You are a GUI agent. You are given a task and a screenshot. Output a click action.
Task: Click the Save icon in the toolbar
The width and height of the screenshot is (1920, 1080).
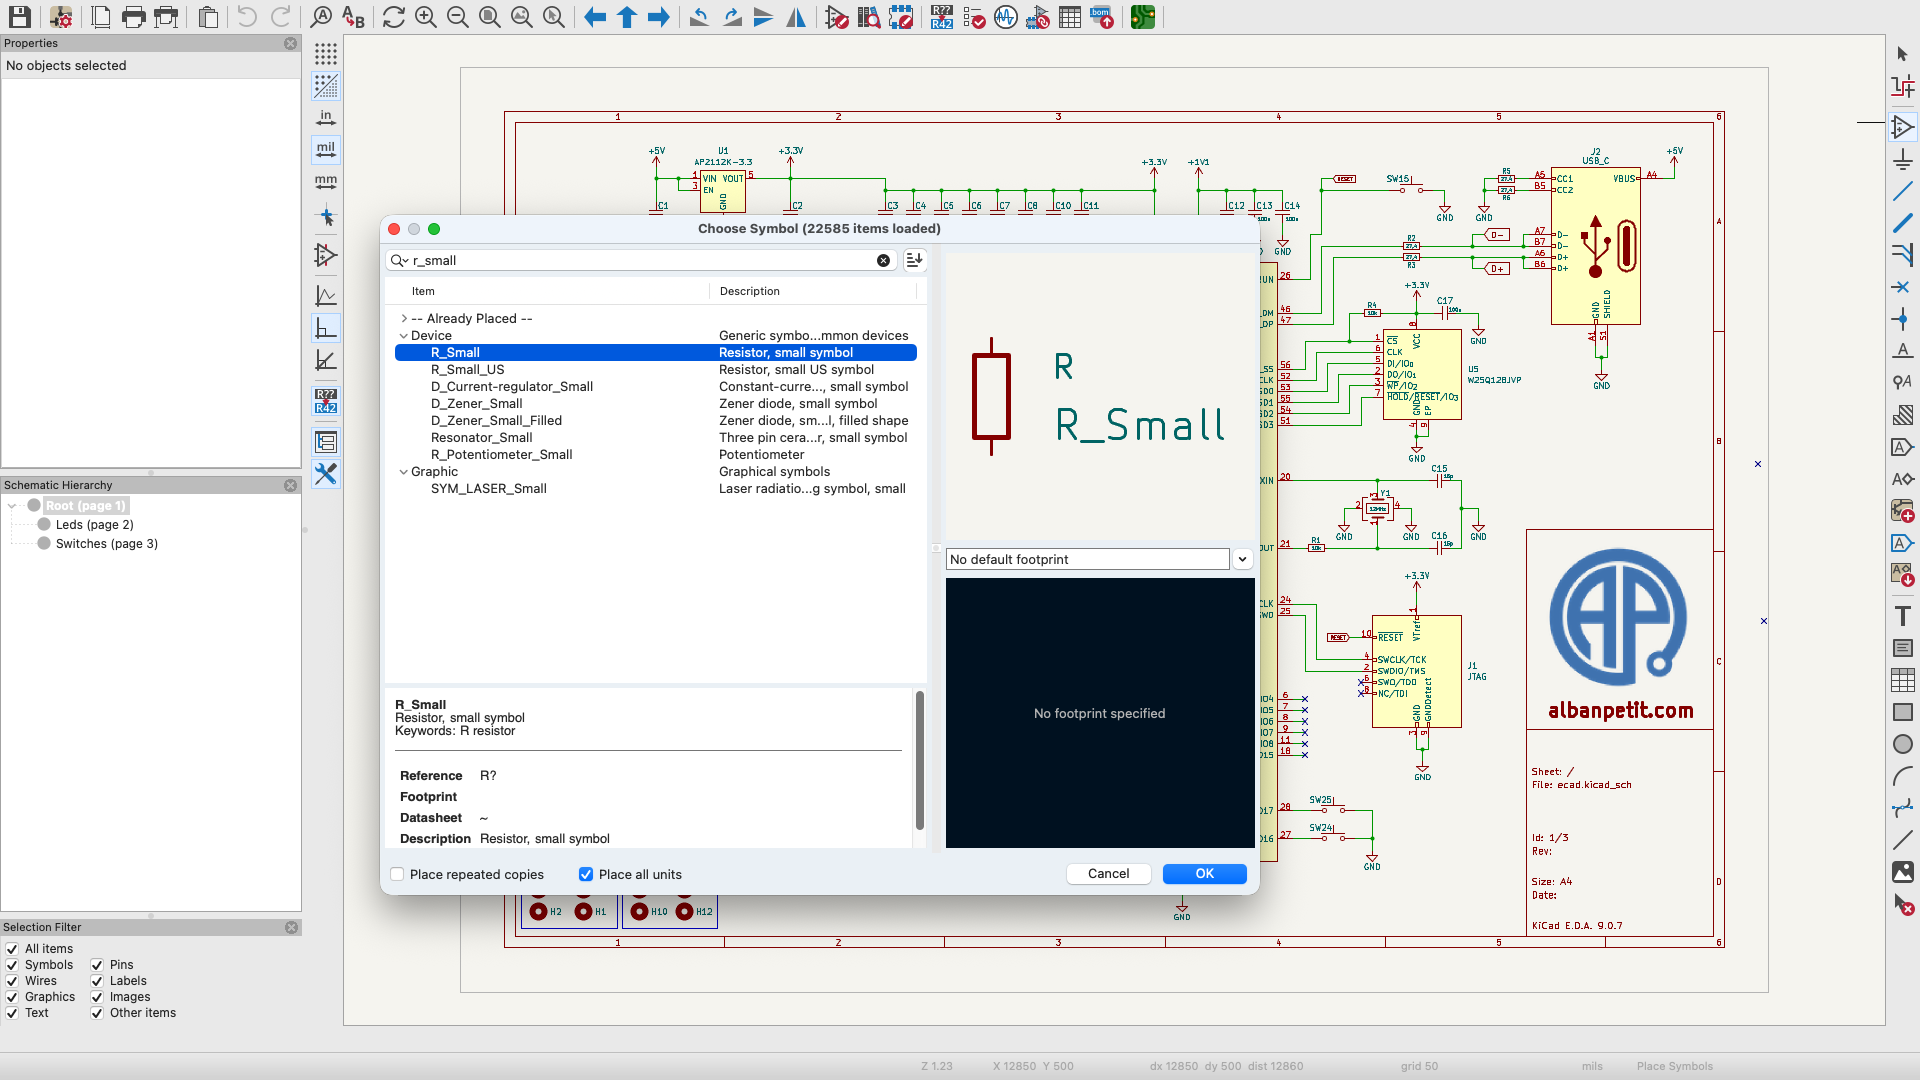19,17
